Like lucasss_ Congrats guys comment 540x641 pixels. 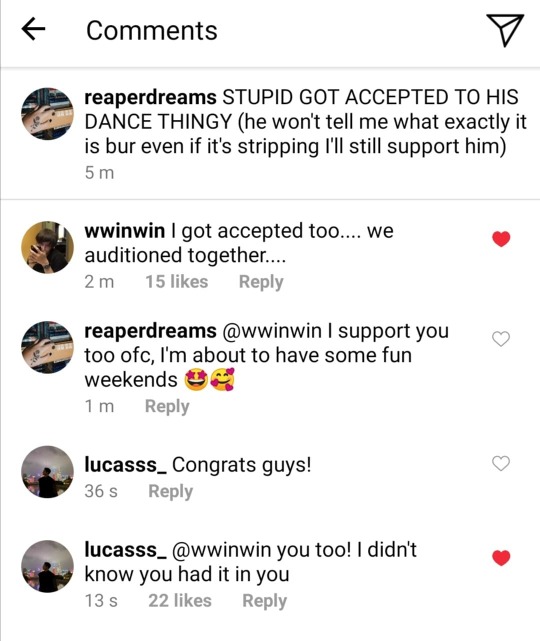[501, 463]
